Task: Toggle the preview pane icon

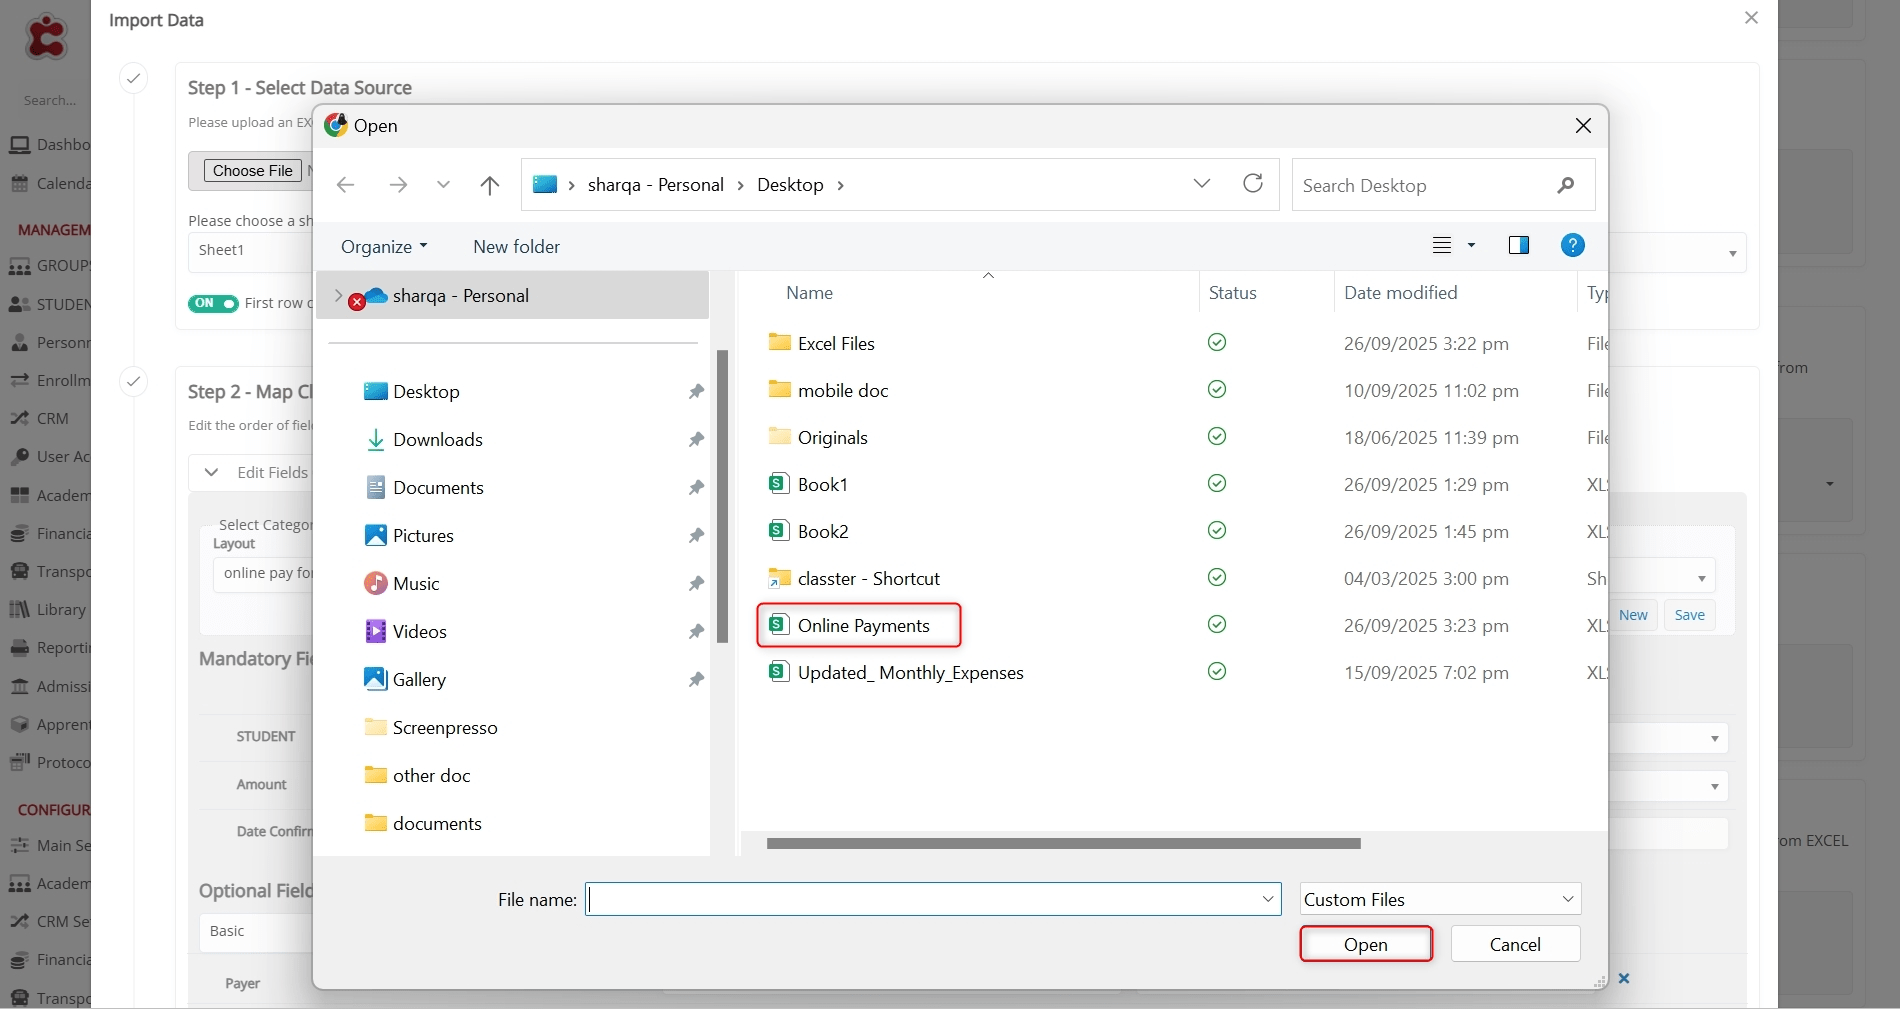Action: [x=1518, y=246]
